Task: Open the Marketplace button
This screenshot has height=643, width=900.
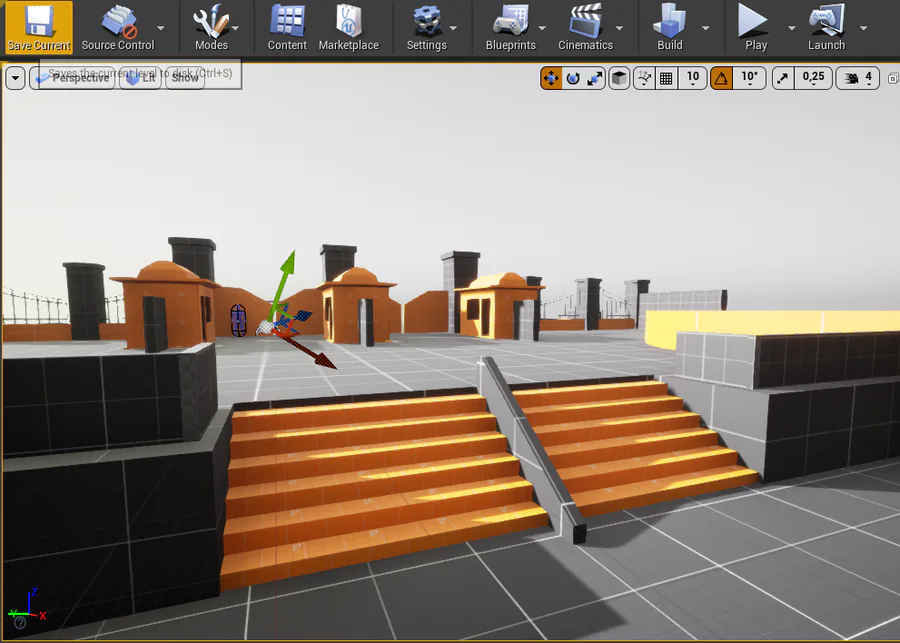Action: point(348,28)
